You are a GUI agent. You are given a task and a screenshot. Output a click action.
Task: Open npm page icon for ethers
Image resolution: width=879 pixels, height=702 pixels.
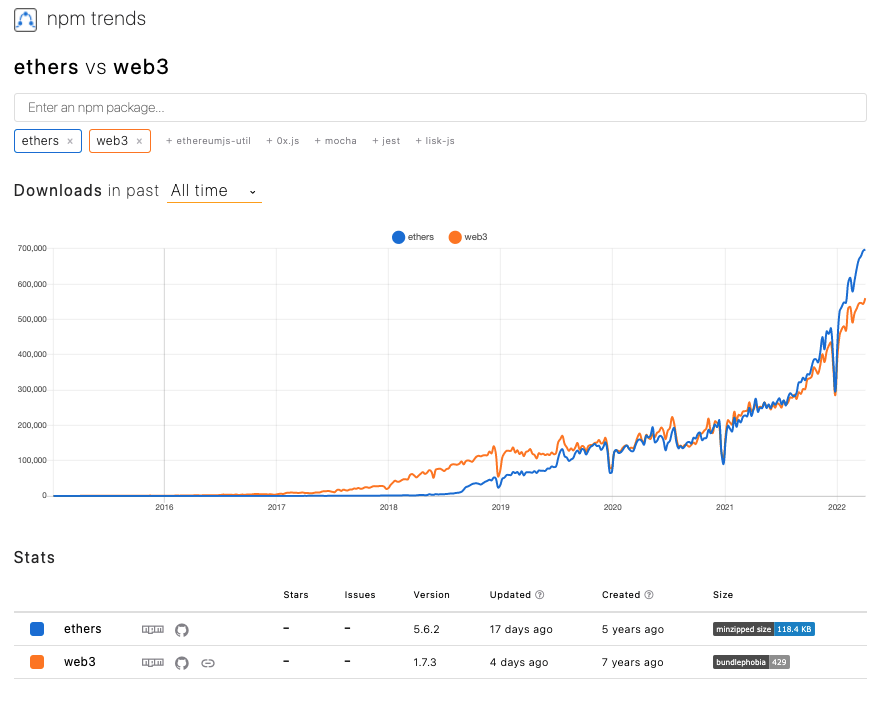click(x=152, y=630)
